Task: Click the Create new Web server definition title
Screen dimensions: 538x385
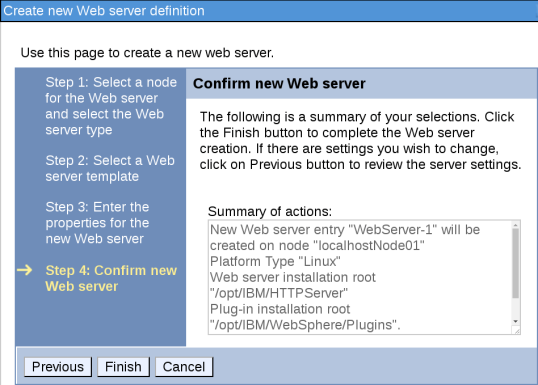Action: (104, 11)
